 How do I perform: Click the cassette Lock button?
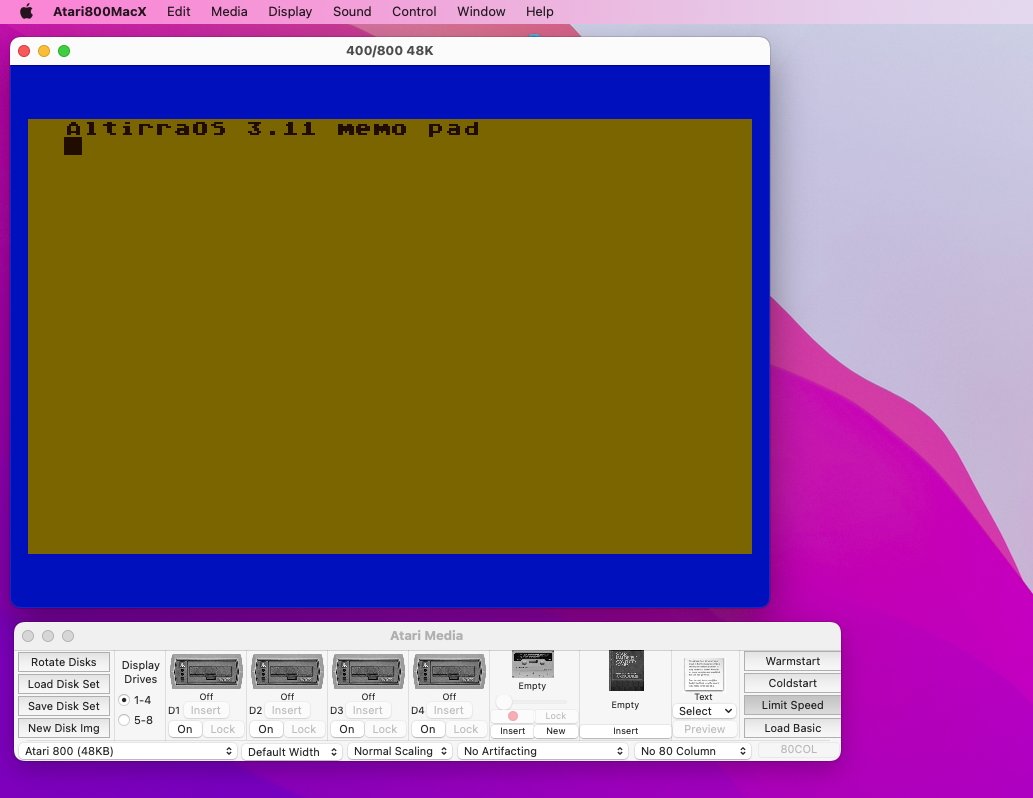click(x=555, y=716)
